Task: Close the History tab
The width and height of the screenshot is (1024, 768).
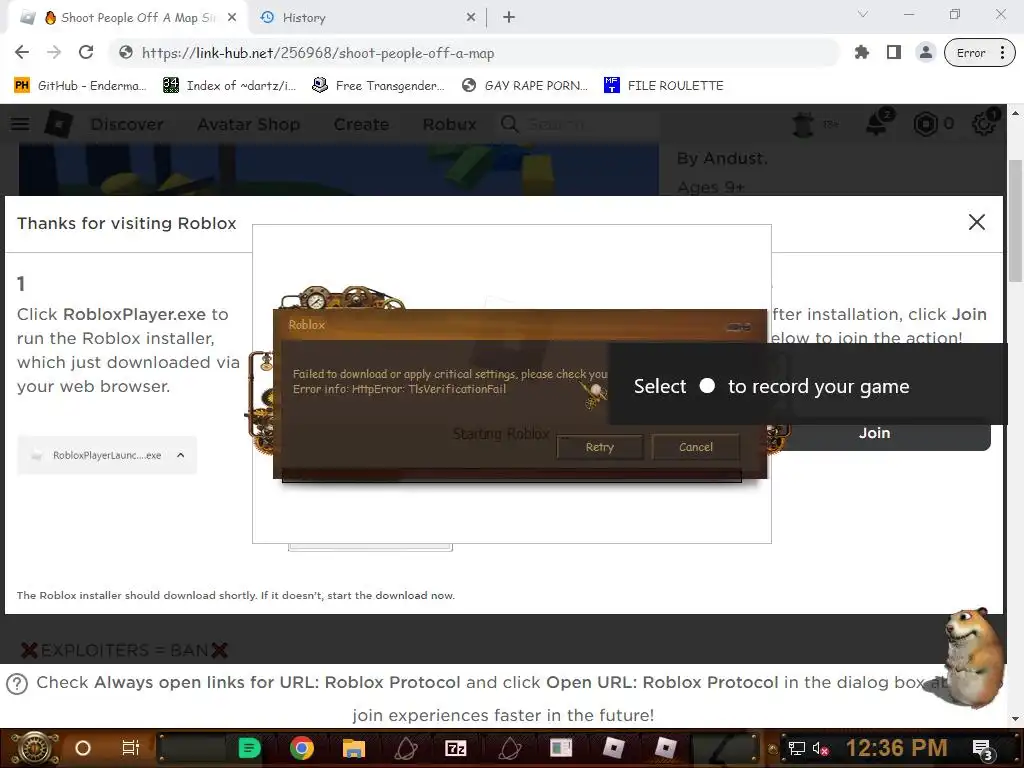Action: click(x=471, y=18)
